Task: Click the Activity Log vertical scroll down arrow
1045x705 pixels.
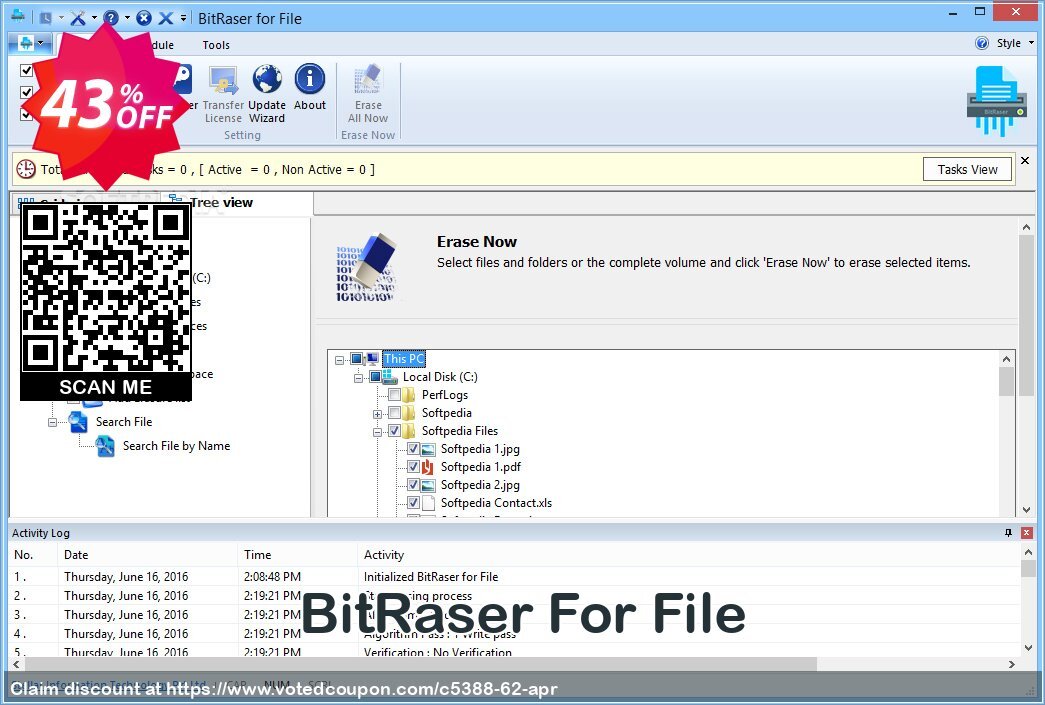Action: click(1028, 648)
